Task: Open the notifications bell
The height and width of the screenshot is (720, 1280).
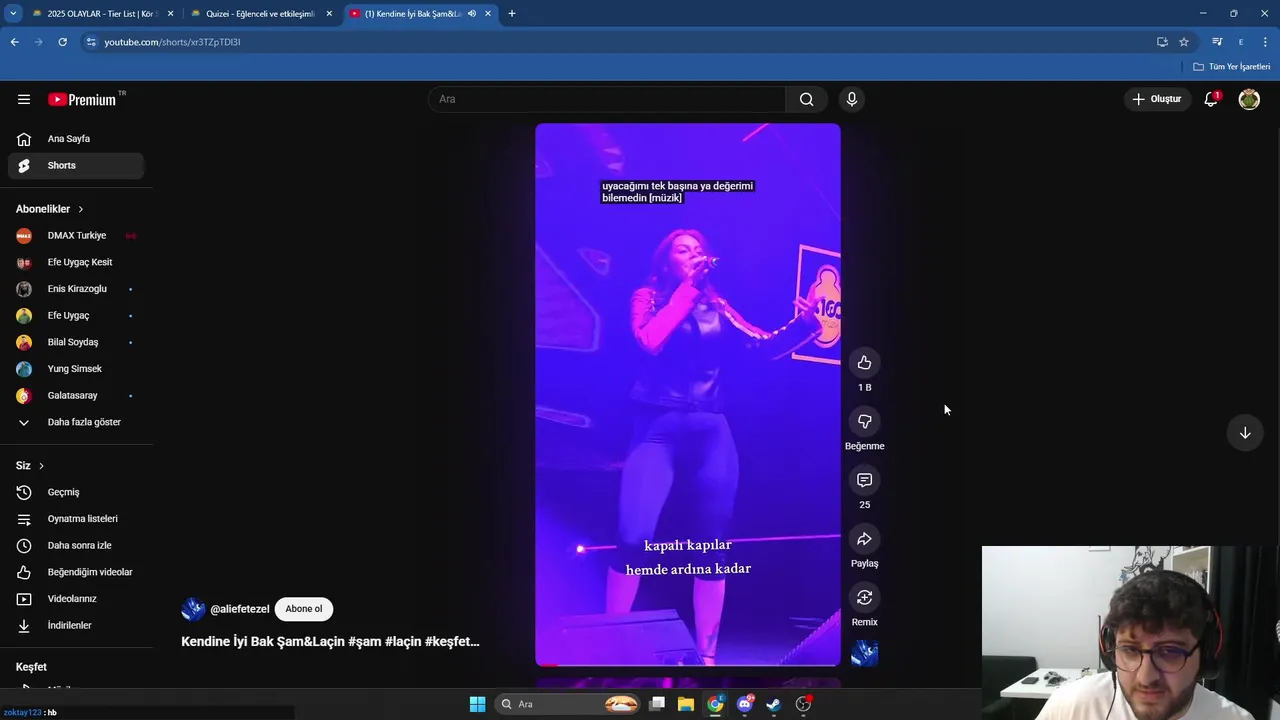Action: 1211,99
